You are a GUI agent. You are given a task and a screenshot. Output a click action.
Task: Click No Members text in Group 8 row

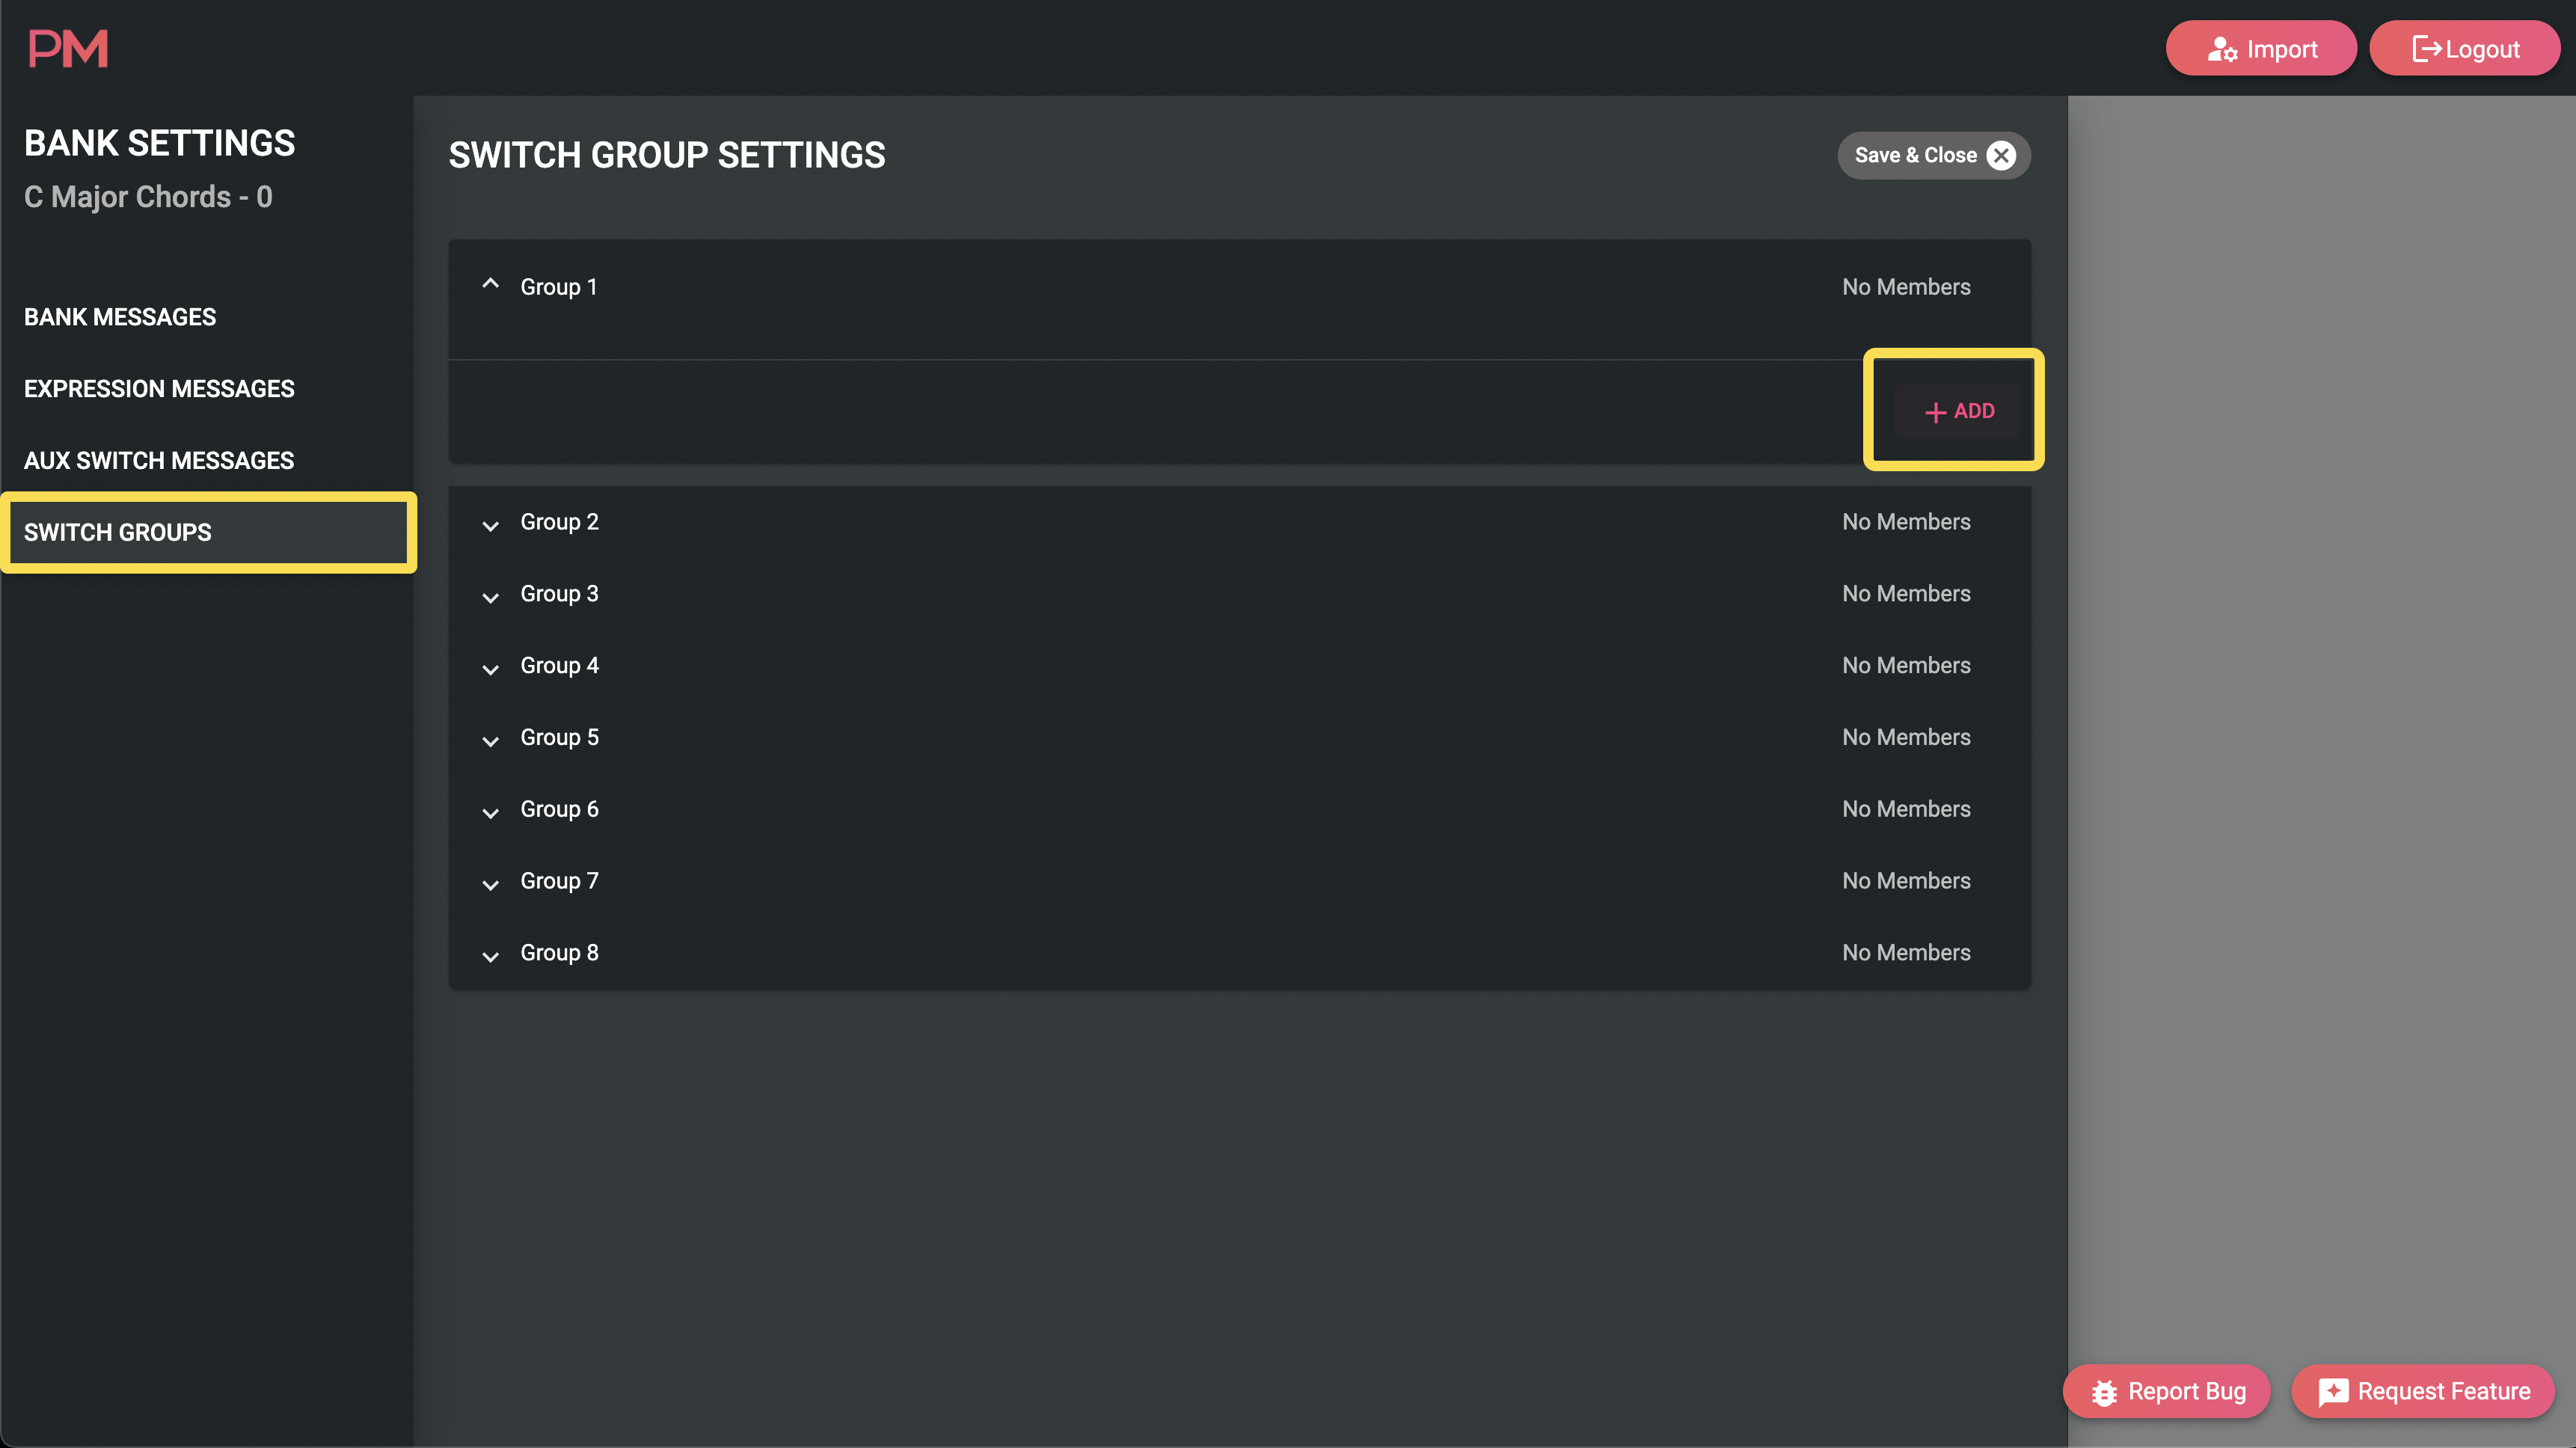click(1906, 953)
